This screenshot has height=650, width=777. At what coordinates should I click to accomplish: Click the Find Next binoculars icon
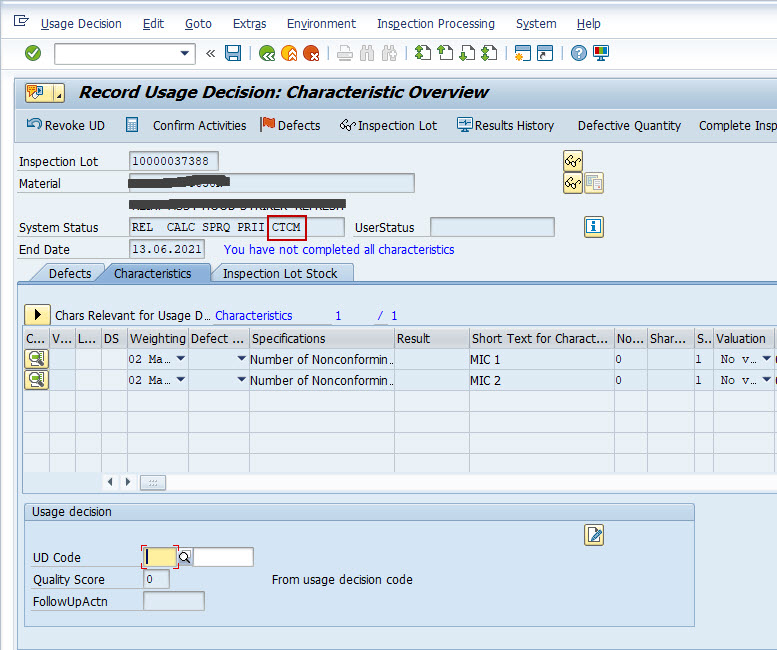coord(389,53)
